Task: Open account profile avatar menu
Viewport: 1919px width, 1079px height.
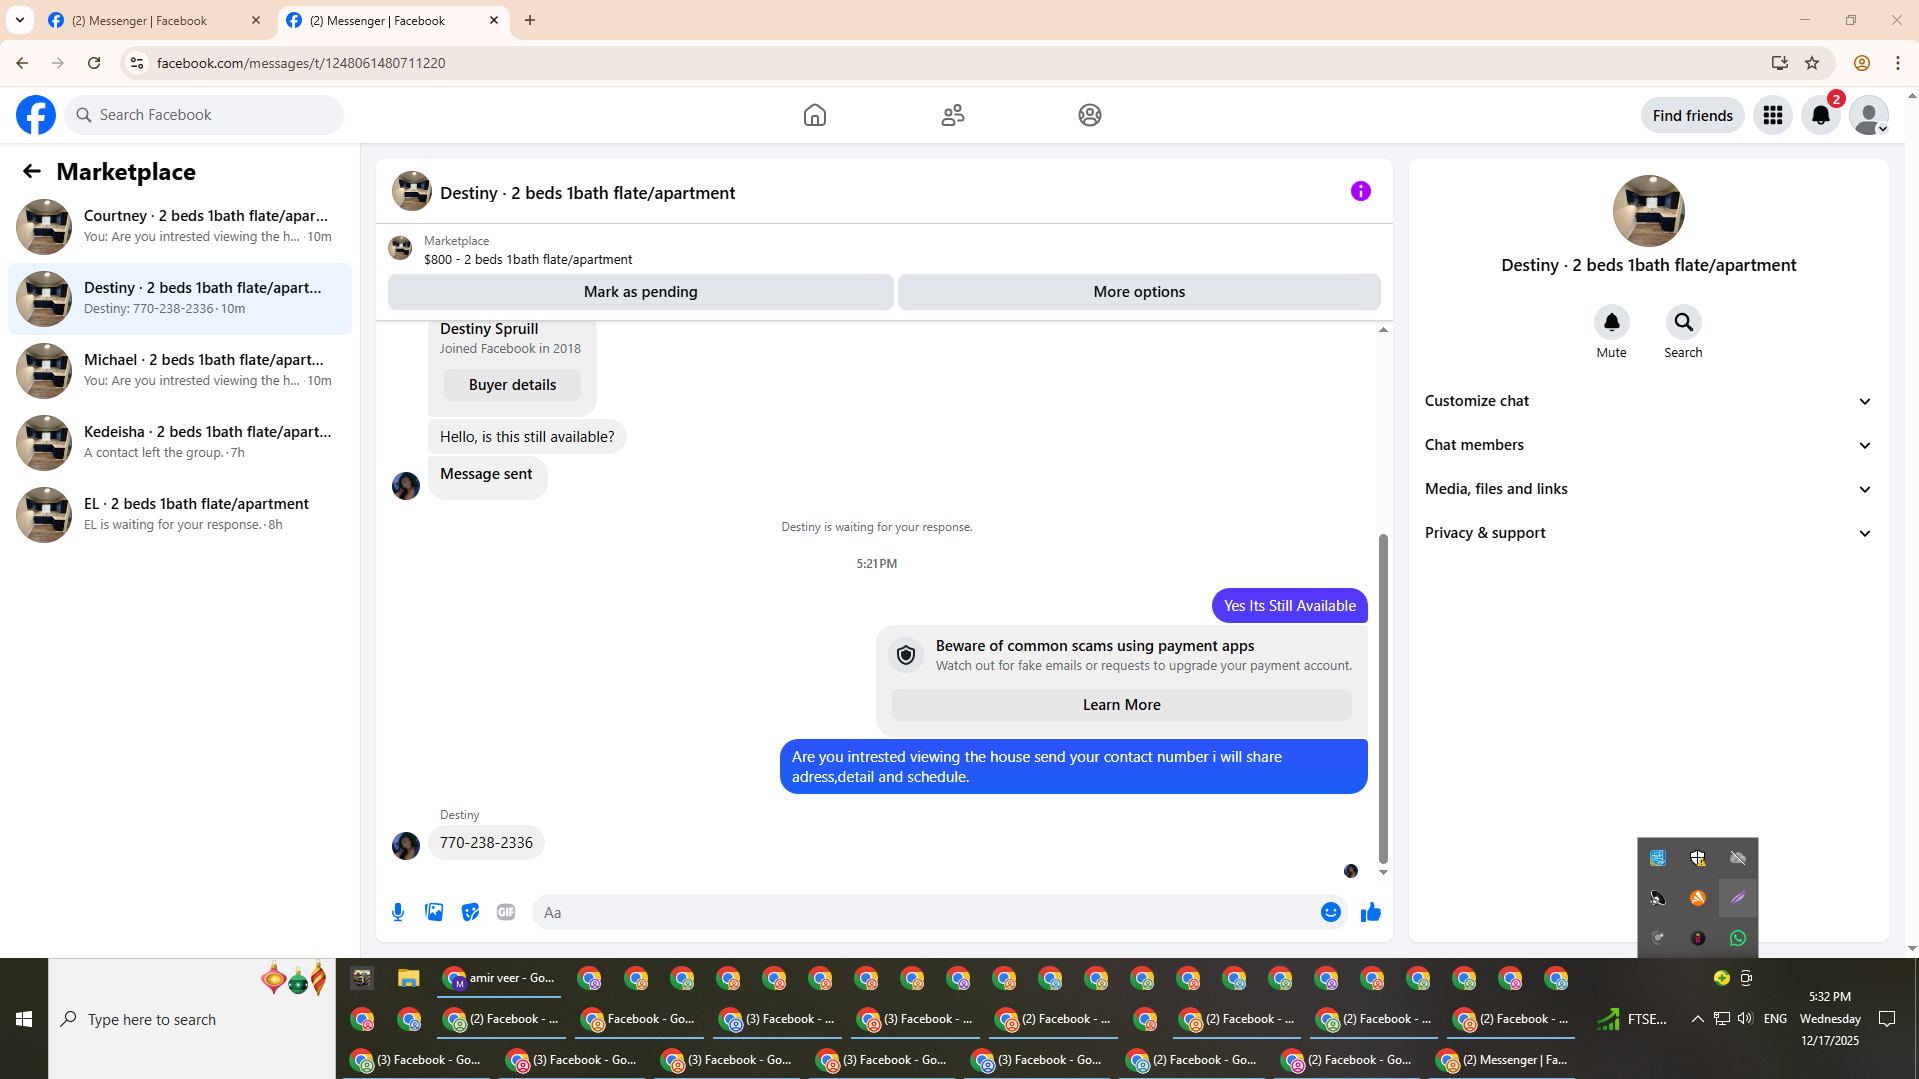Action: pos(1869,115)
